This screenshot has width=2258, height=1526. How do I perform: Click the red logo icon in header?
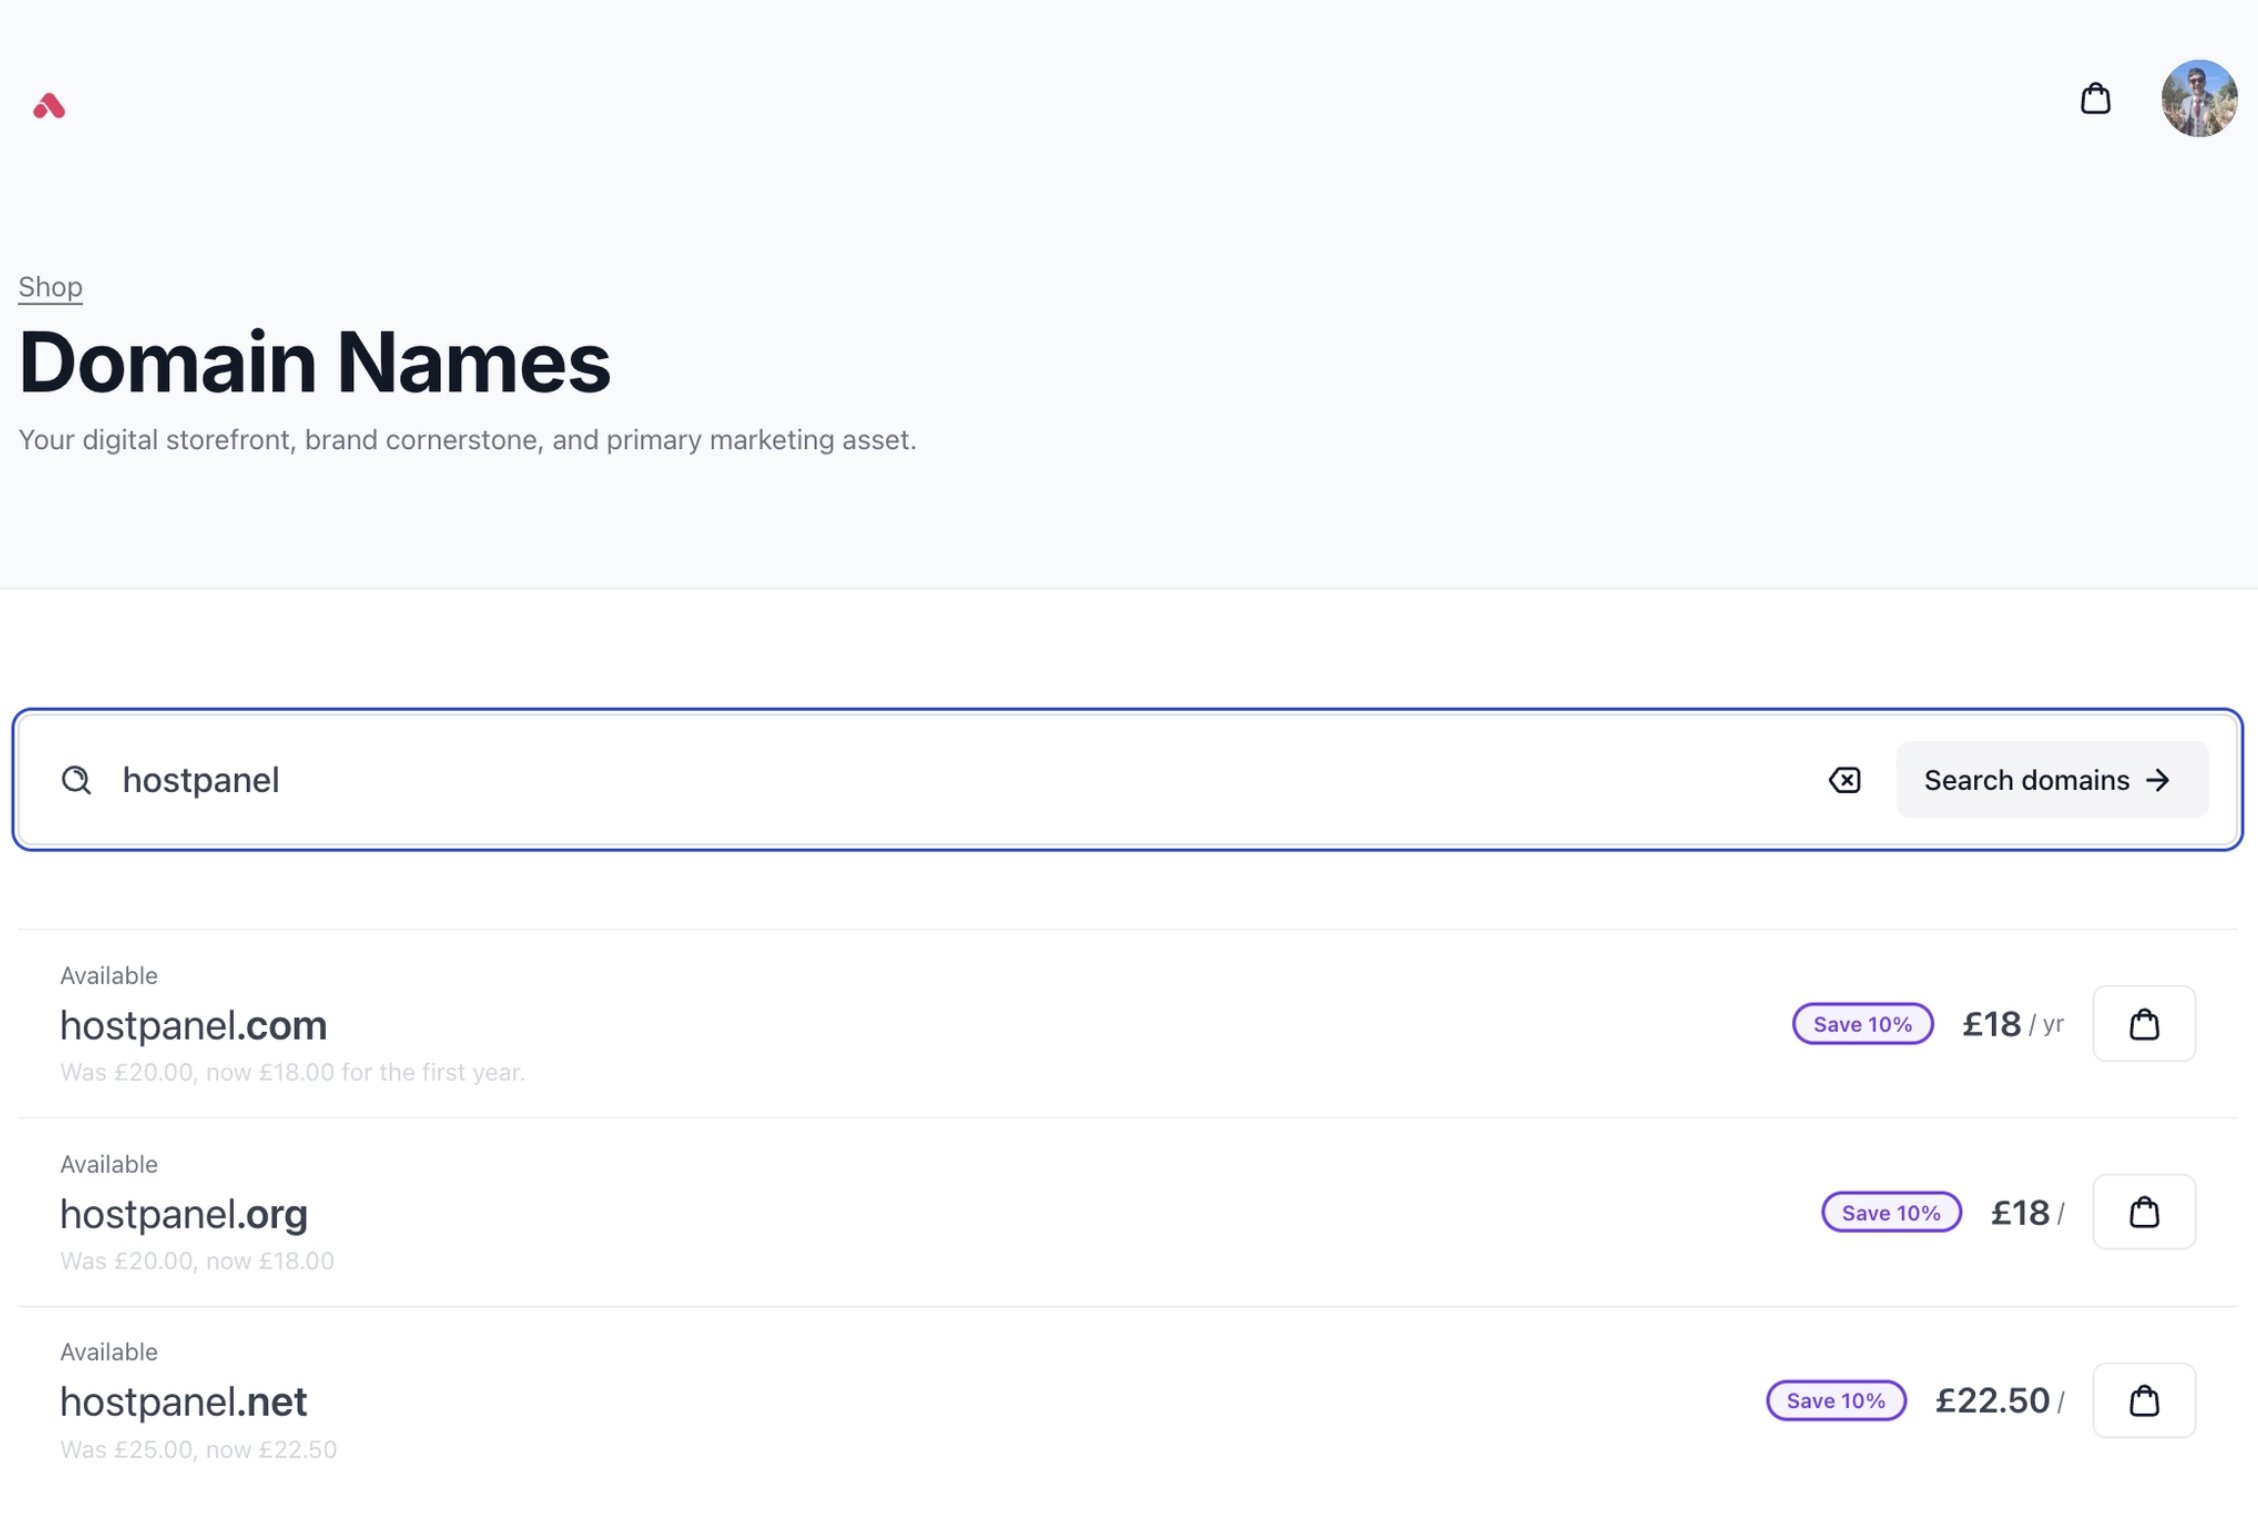pos(49,106)
